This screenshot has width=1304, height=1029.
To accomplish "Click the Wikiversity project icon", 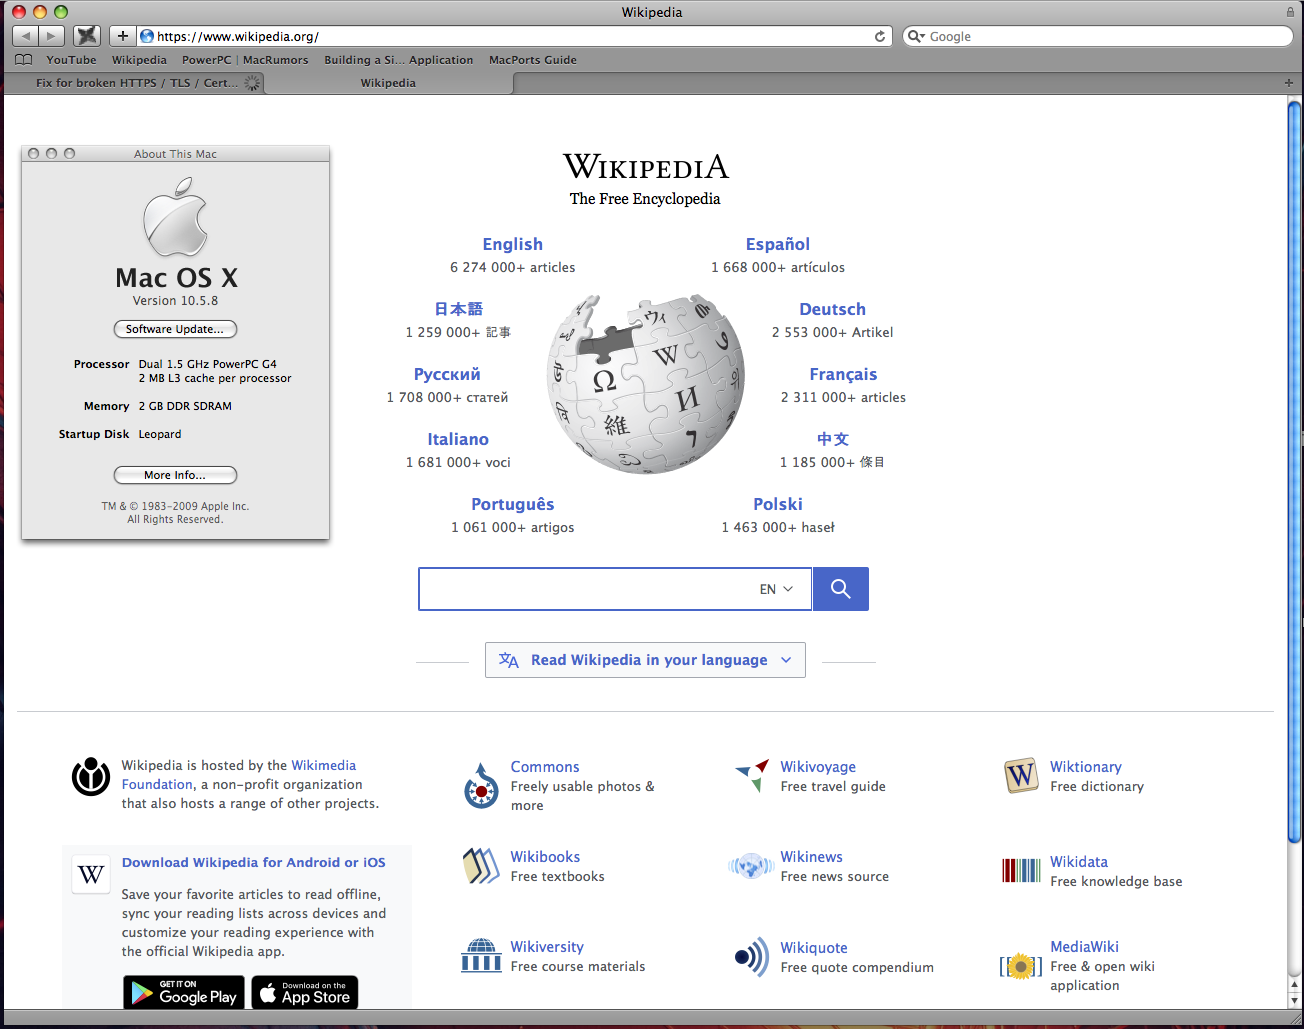I will pos(481,955).
